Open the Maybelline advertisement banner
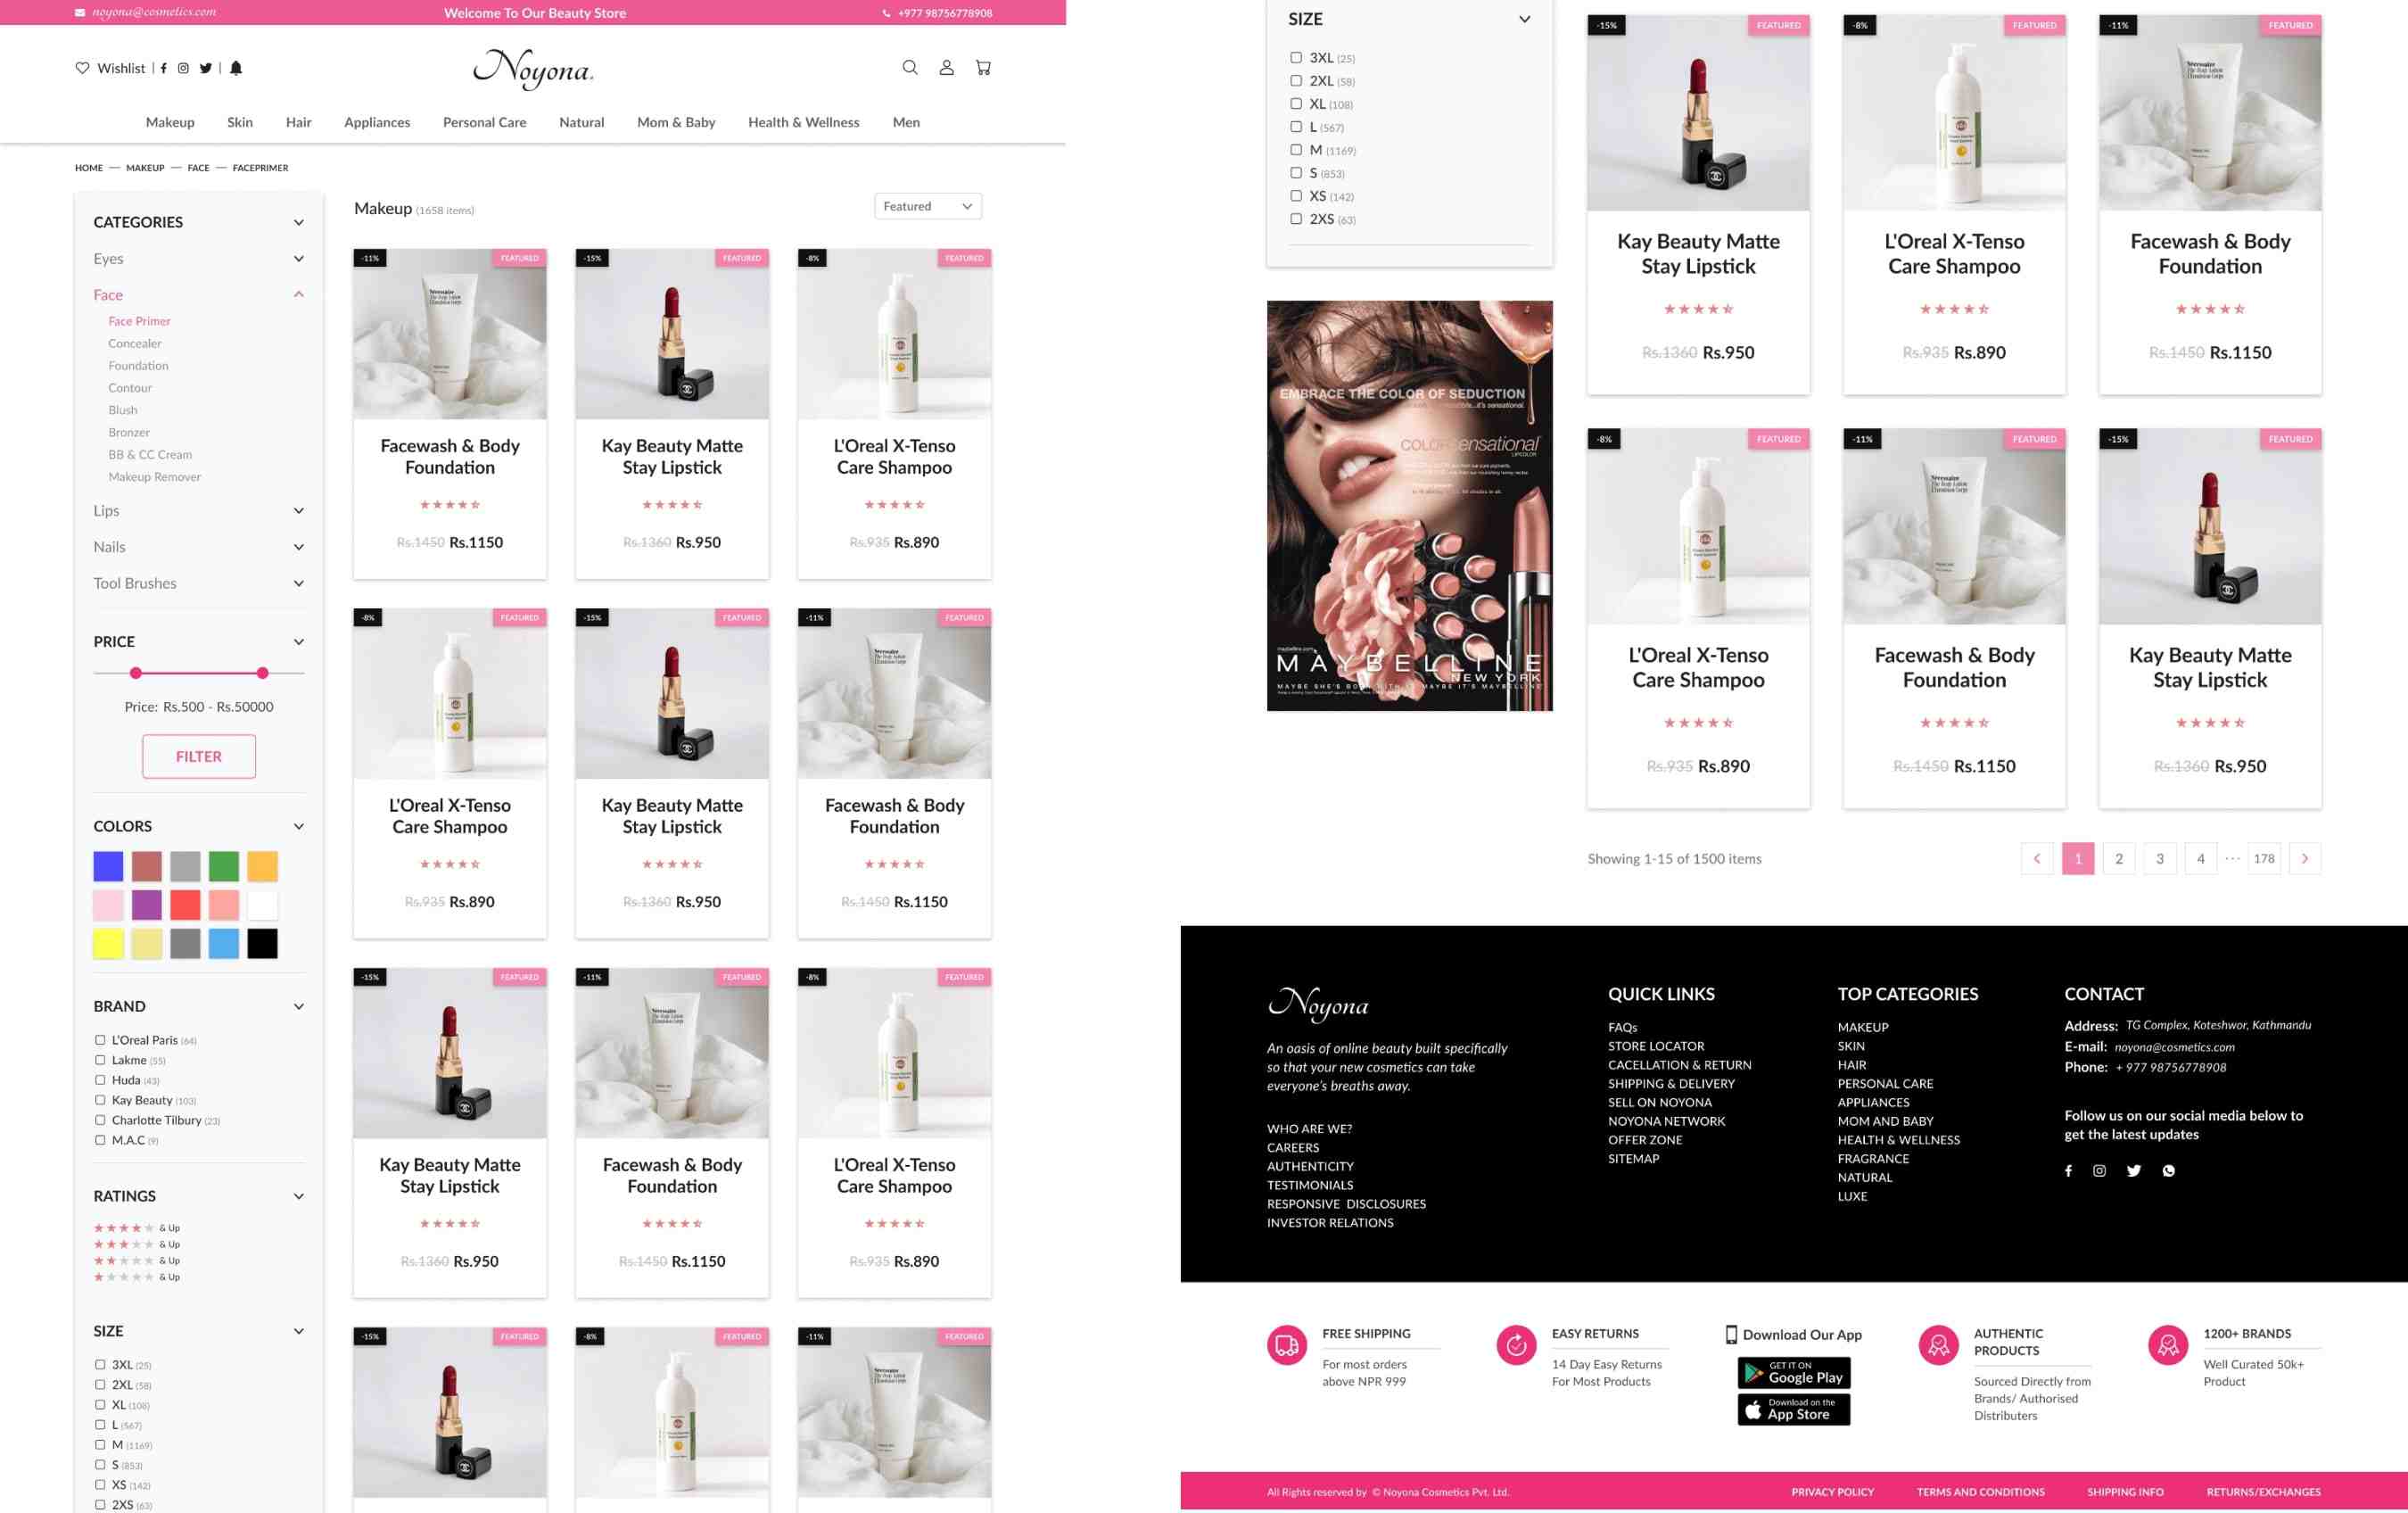 (1410, 506)
